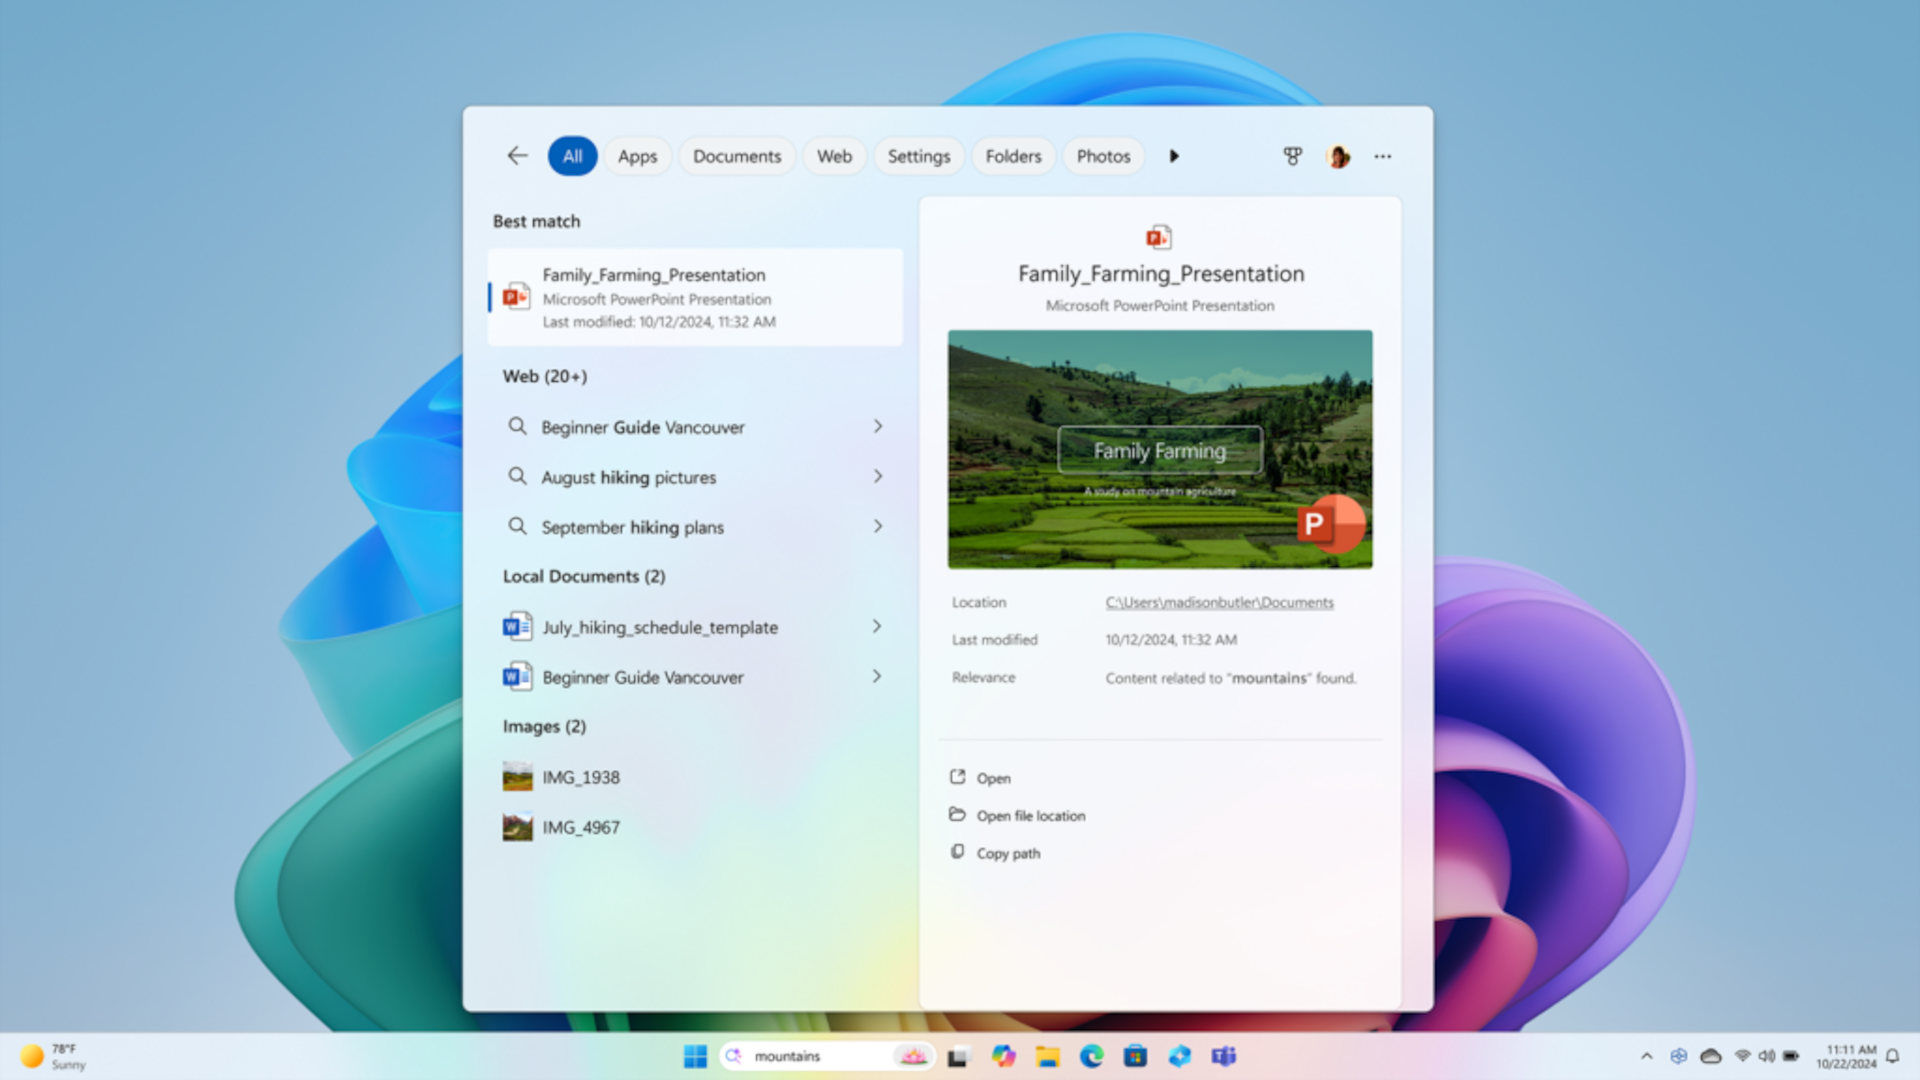Expand the Beginner Guide Vancouver document chevron
The height and width of the screenshot is (1080, 1920).
coord(877,677)
